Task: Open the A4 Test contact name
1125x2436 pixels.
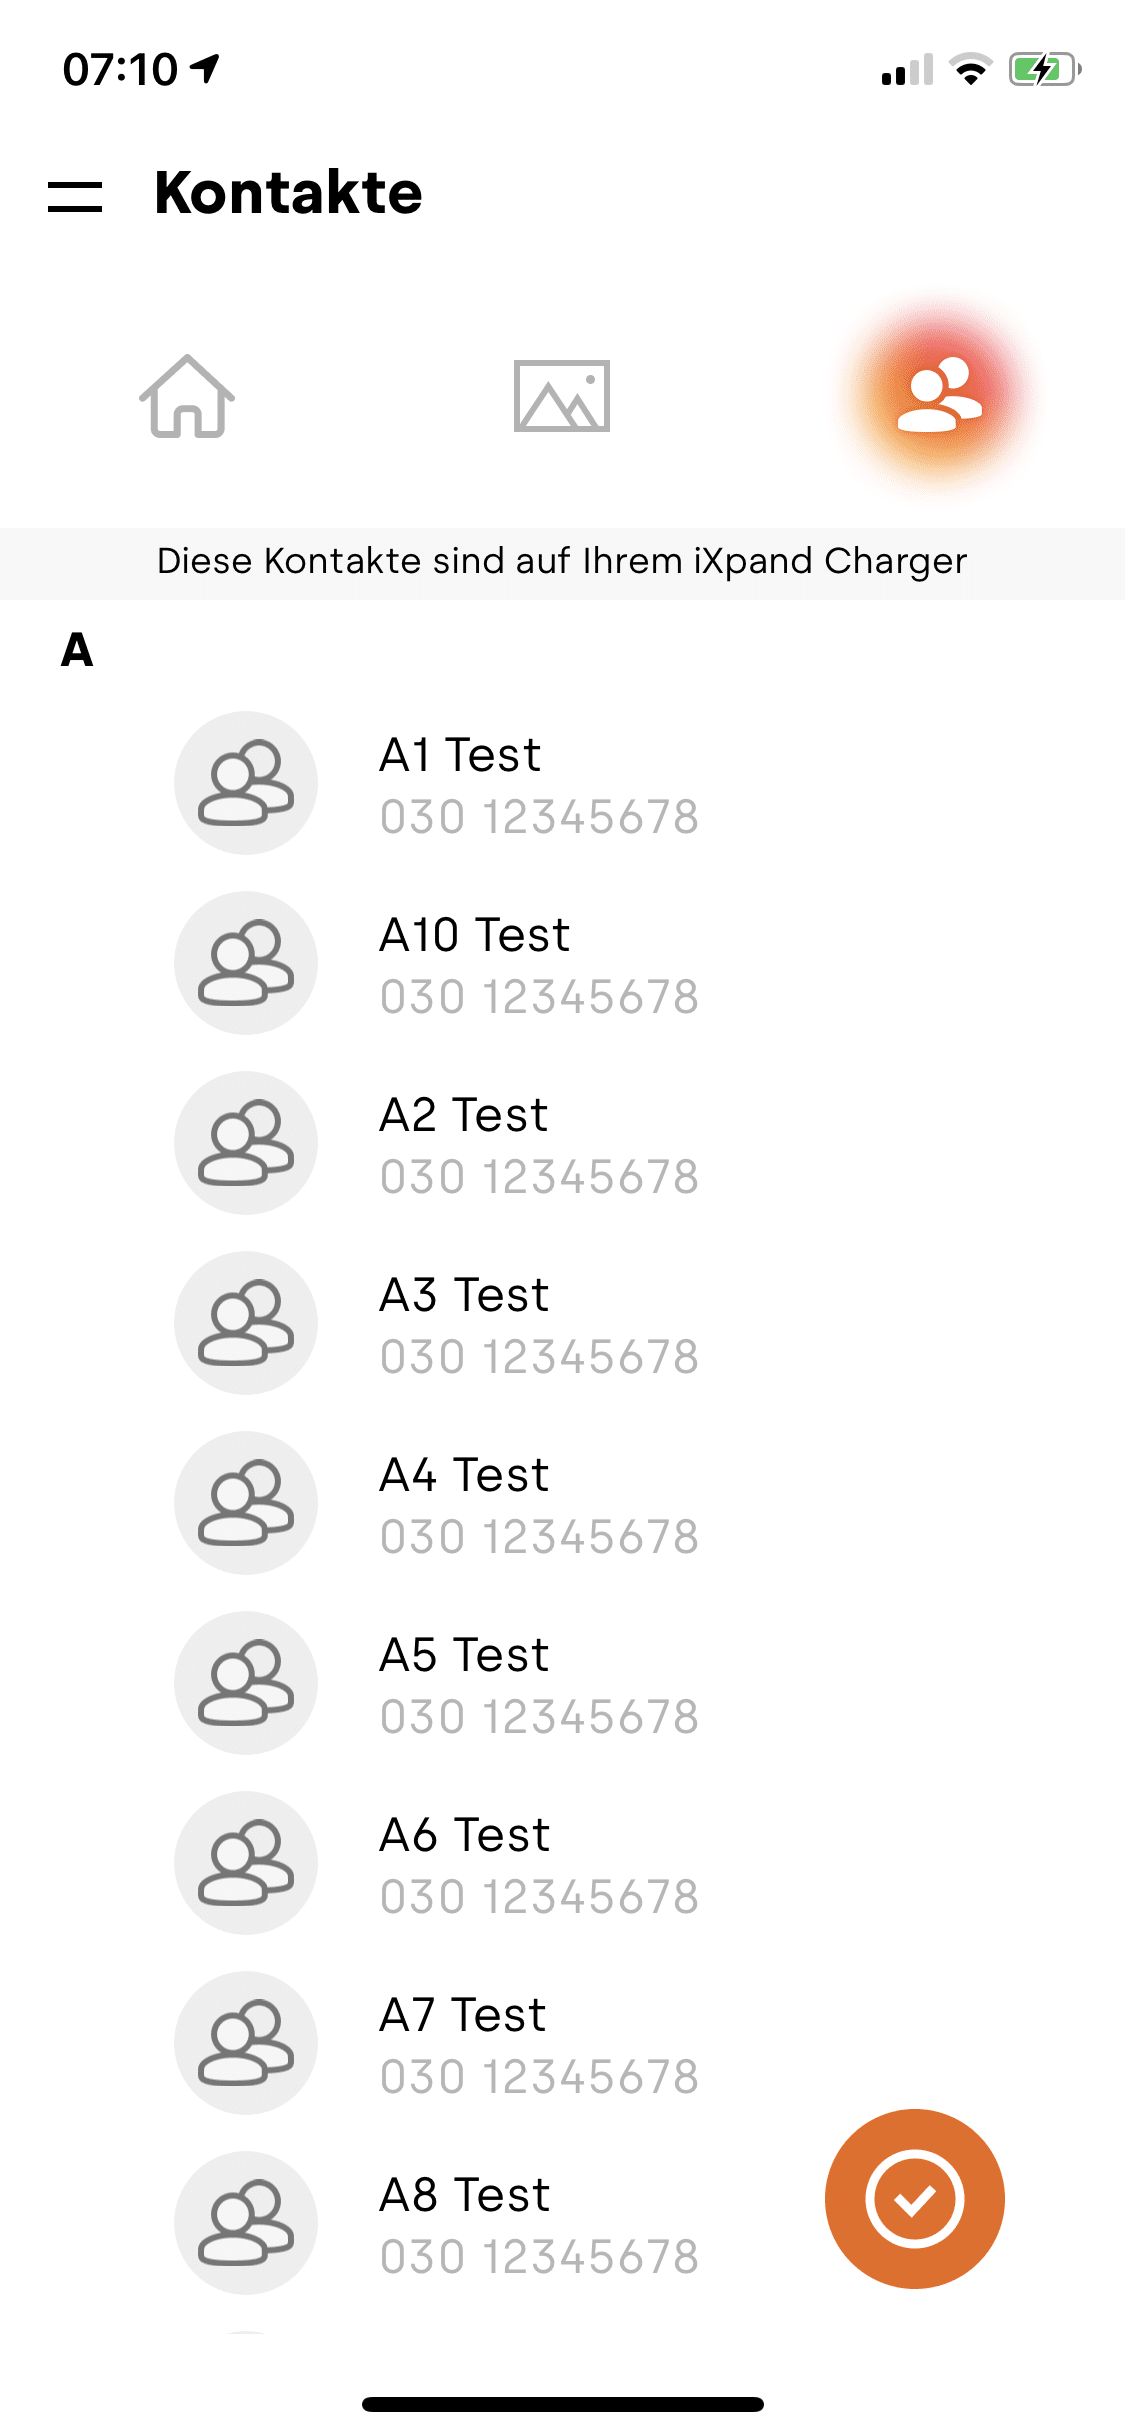Action: [464, 1475]
